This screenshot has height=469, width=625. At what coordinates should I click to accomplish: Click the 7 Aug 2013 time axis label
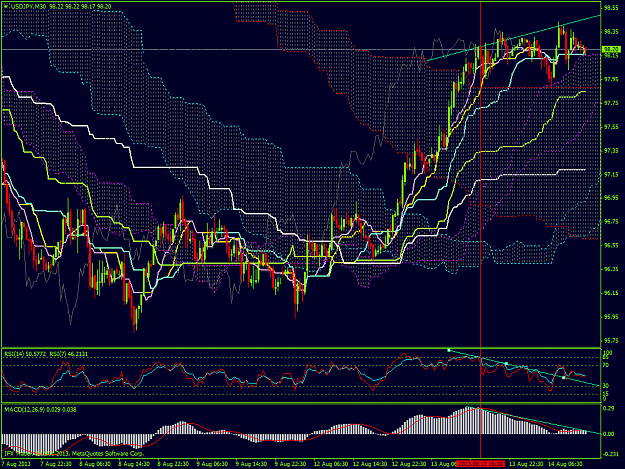point(16,464)
